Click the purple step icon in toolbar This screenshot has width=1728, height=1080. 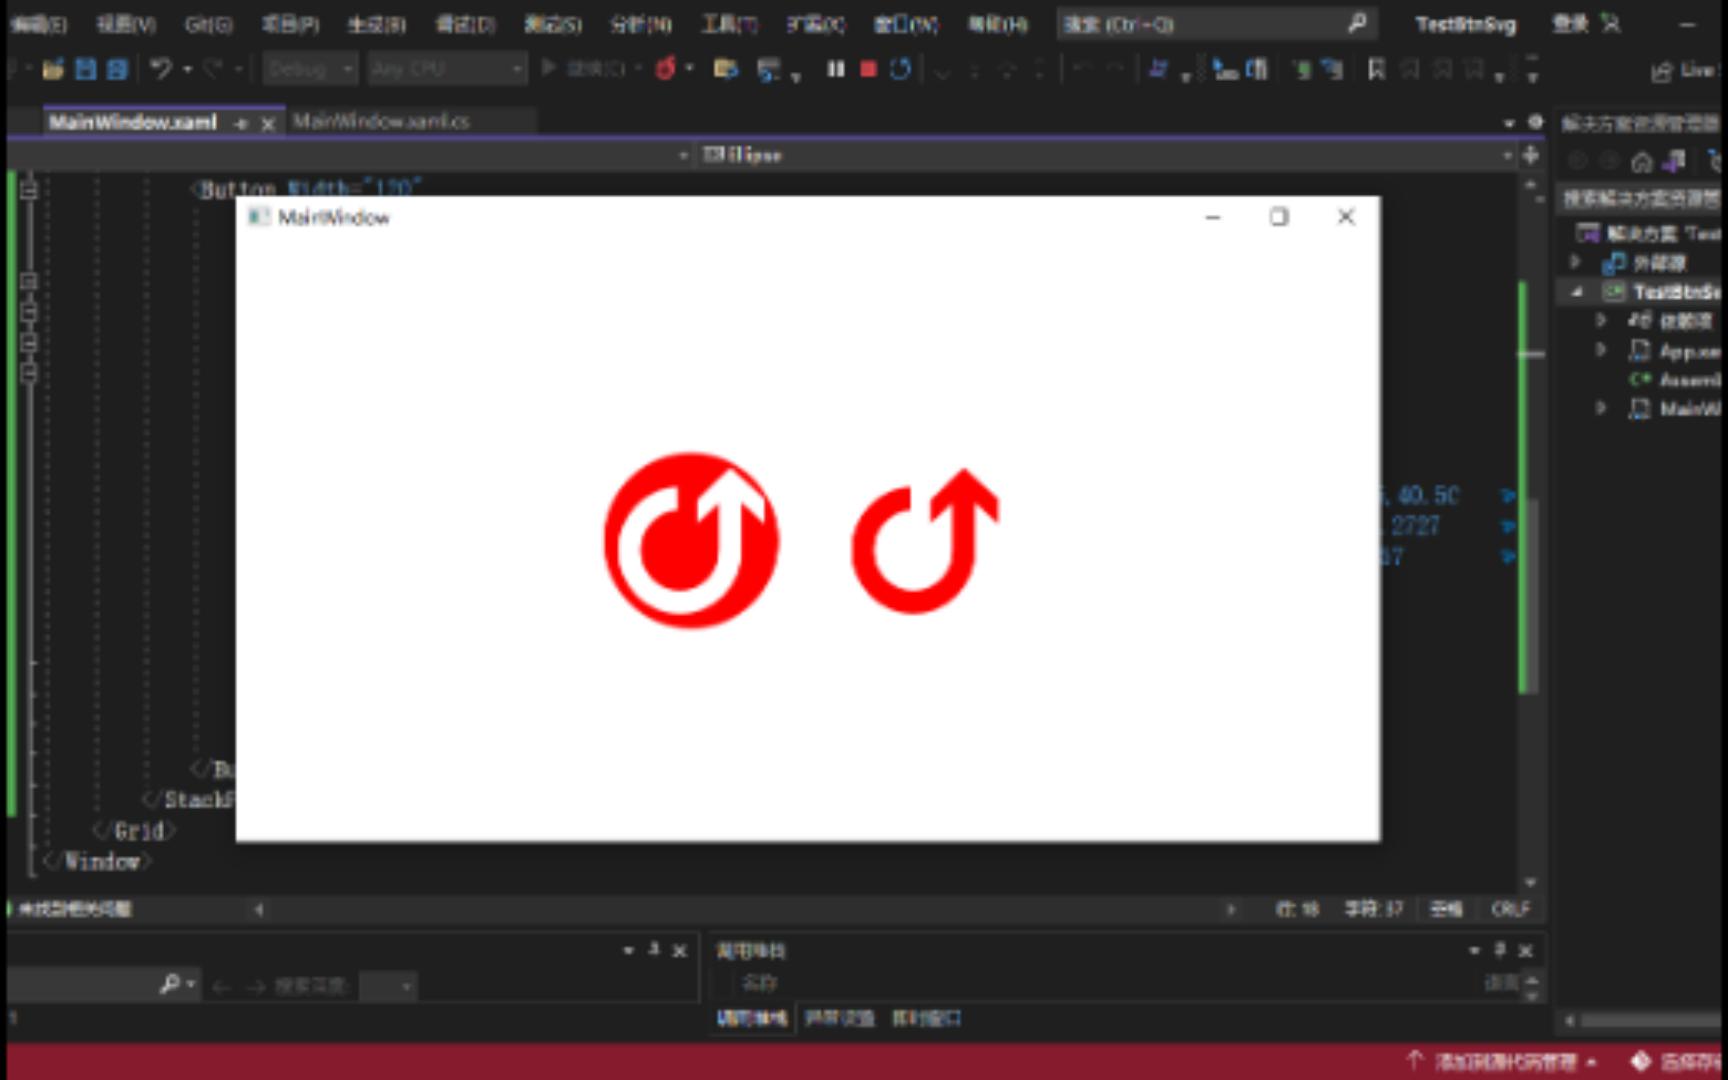click(x=1158, y=68)
